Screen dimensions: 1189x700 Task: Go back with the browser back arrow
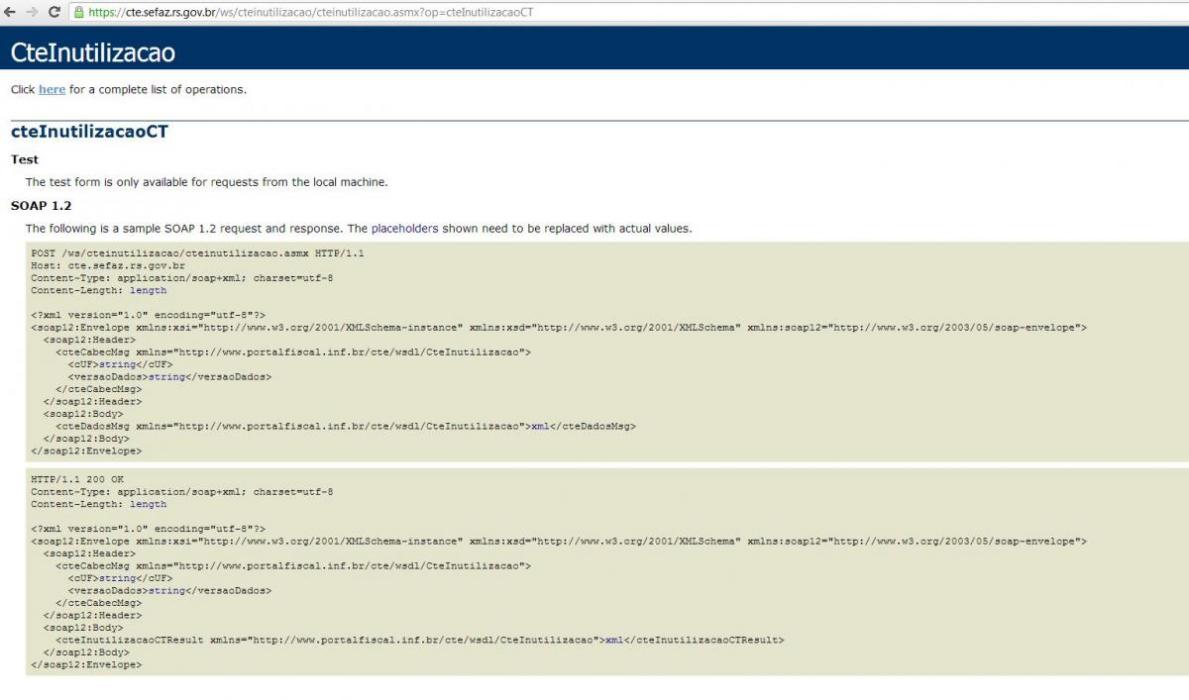pyautogui.click(x=10, y=12)
